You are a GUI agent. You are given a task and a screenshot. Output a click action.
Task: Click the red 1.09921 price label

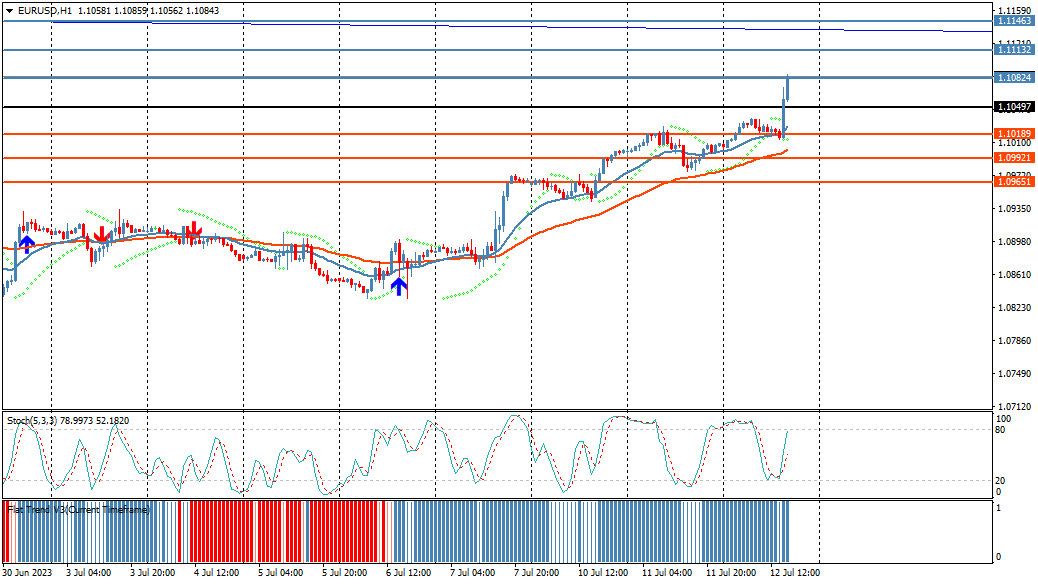click(1014, 158)
